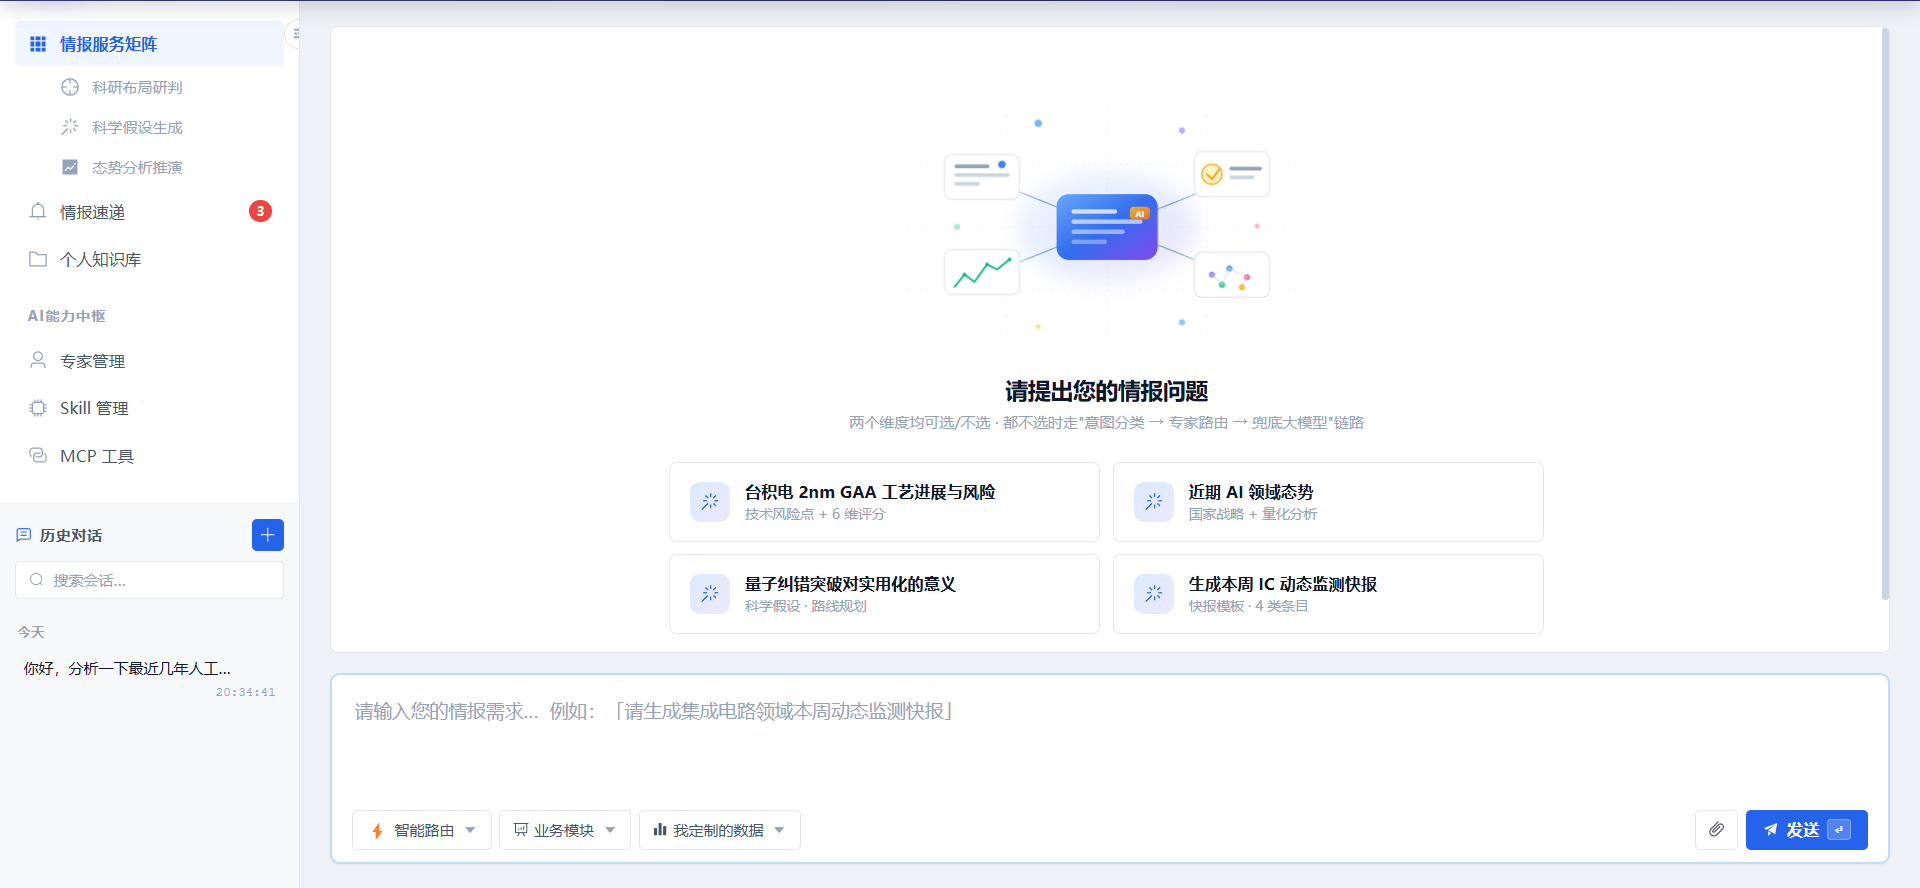This screenshot has height=888, width=1920.
Task: Click the 专家管理 person icon
Action: tap(38, 360)
